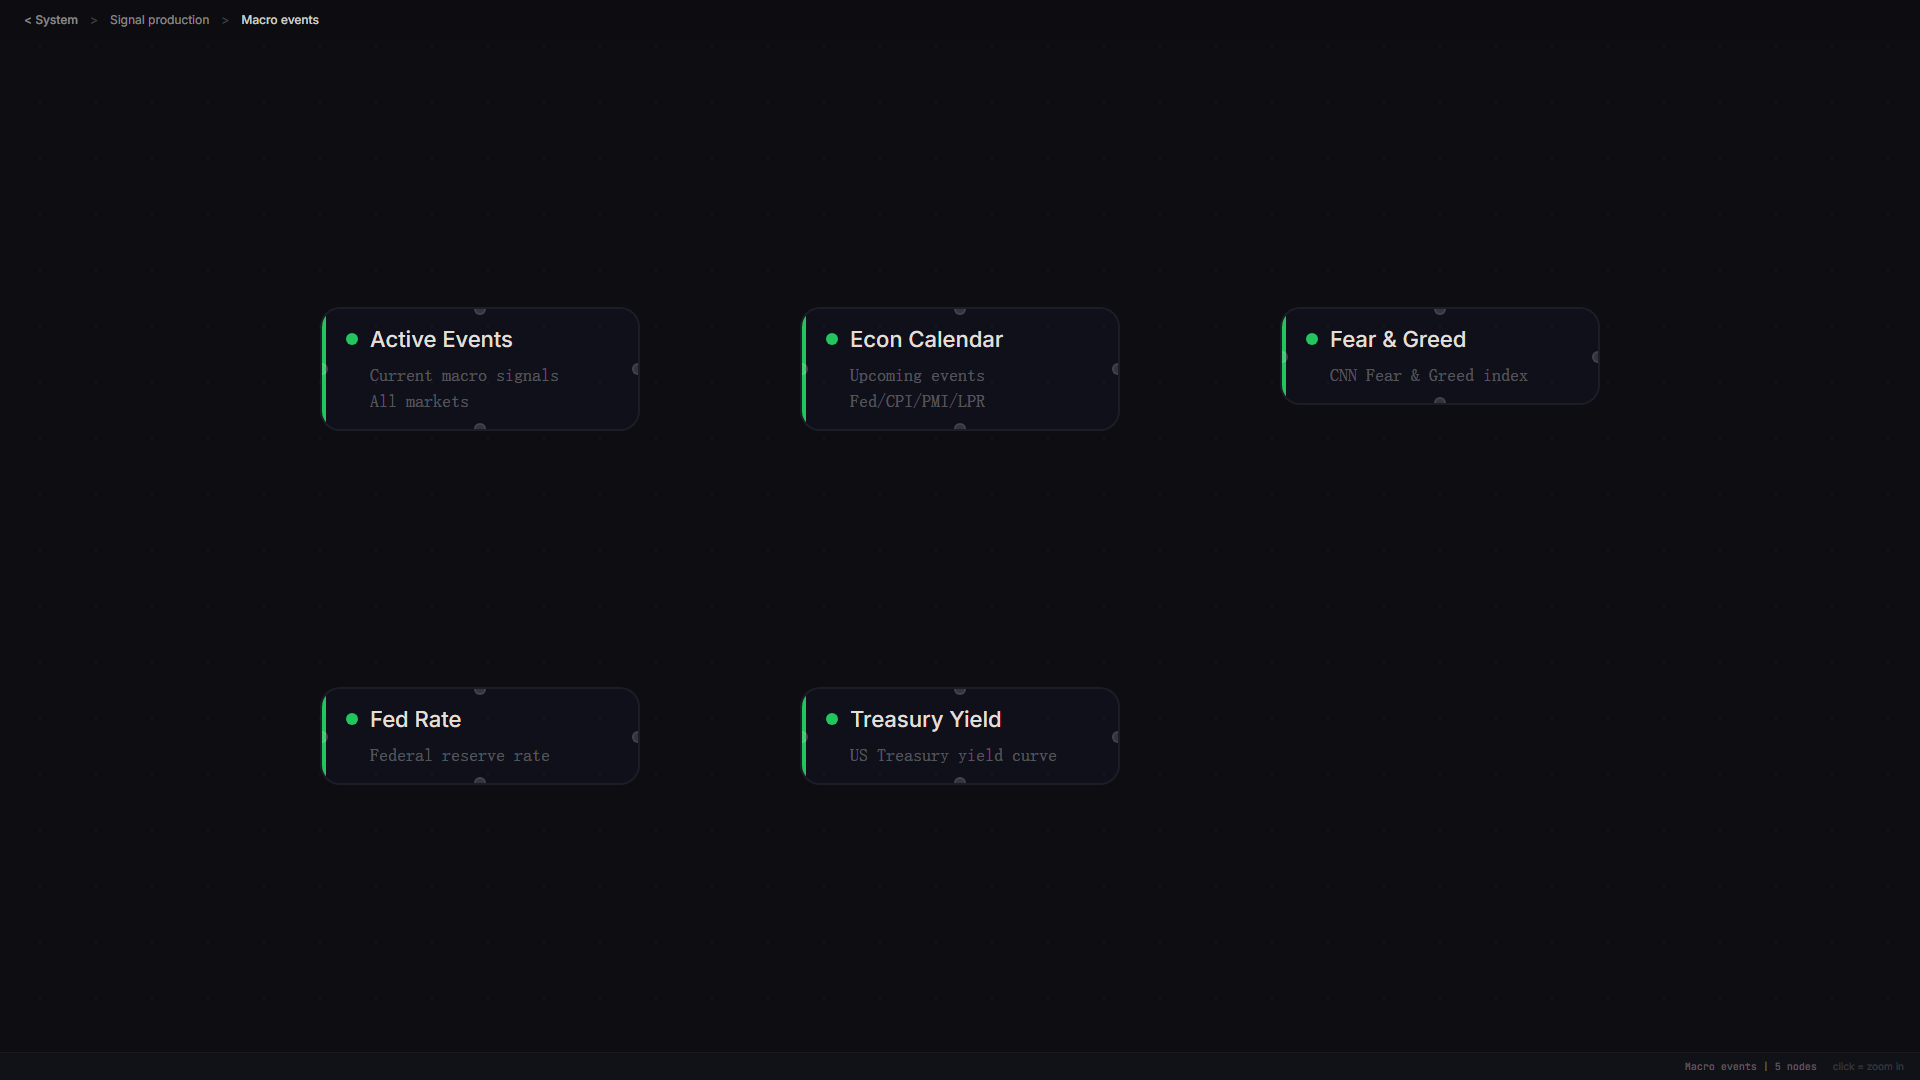The height and width of the screenshot is (1080, 1920).
Task: Open the Fed Rate node title
Action: [x=415, y=720]
